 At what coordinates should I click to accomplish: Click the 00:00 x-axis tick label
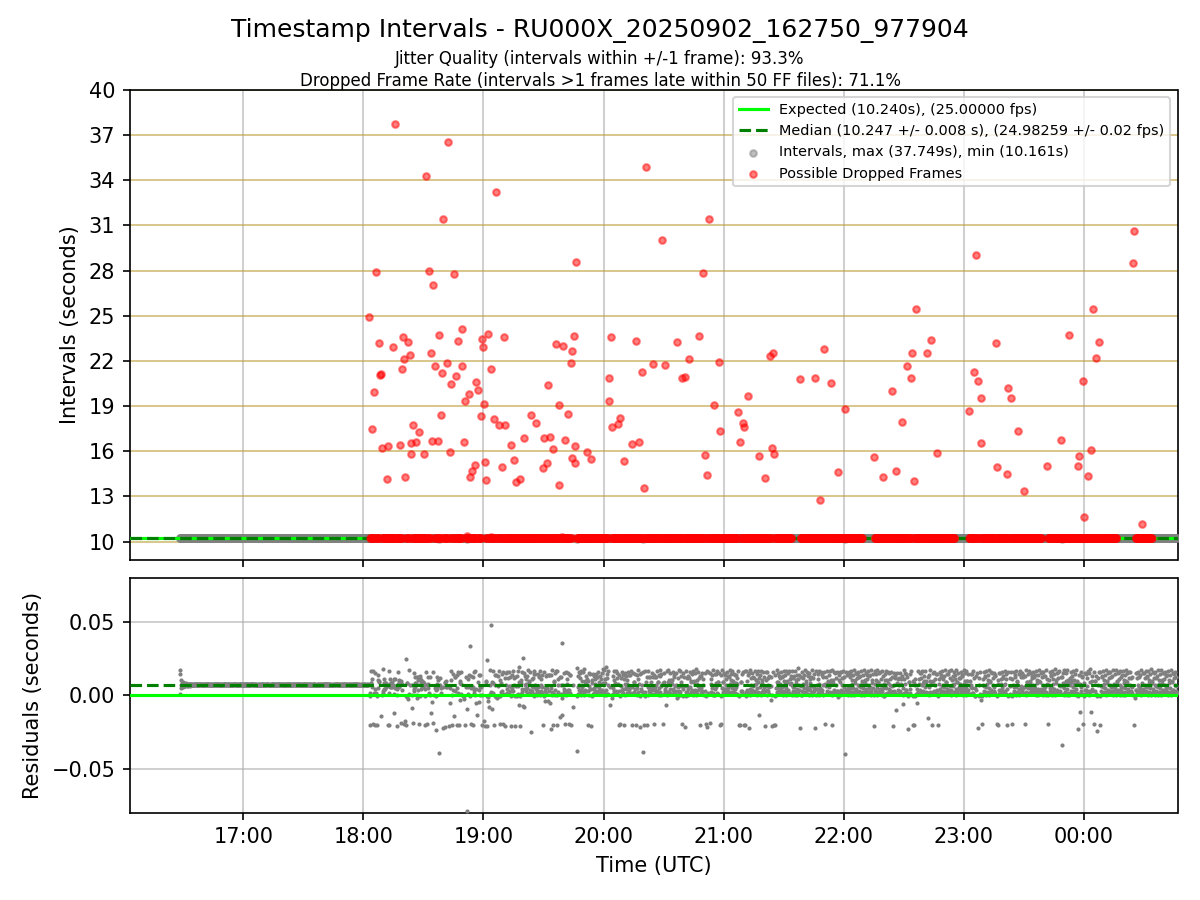1084,835
